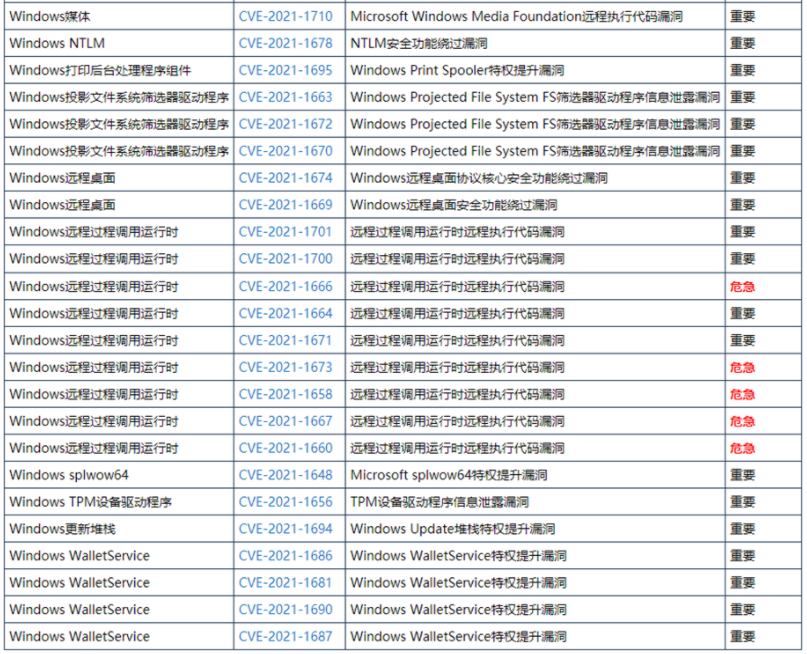Click red '危急' severity for CVE-2021-1660

tap(742, 448)
